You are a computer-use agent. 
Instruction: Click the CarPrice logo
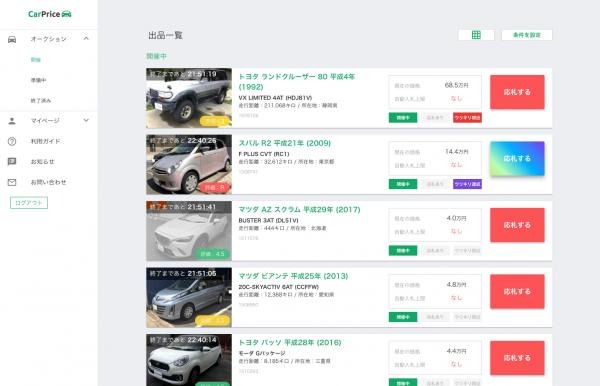pos(50,14)
